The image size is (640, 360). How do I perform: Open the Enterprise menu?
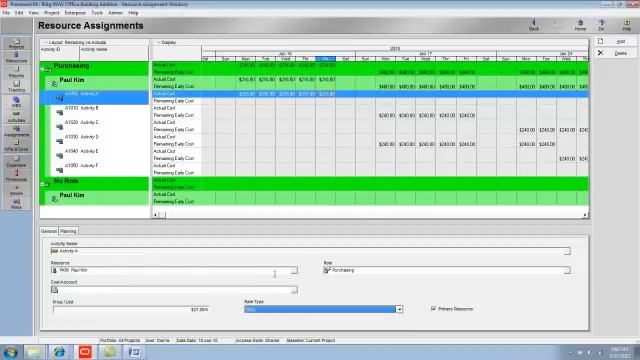(75, 13)
